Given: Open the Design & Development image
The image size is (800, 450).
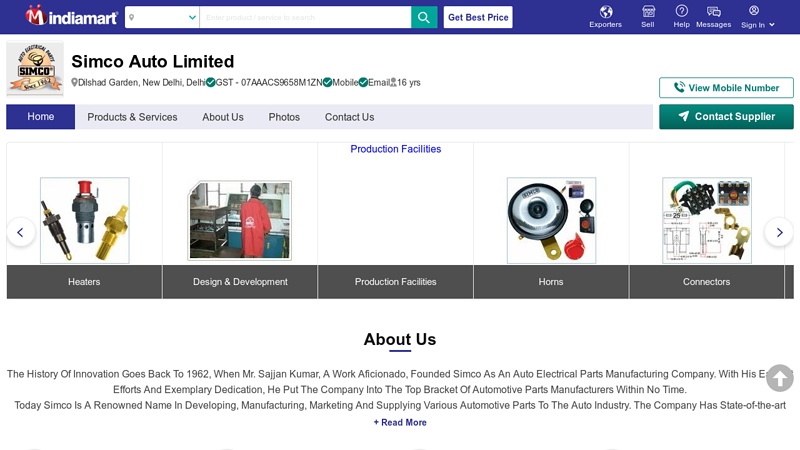Looking at the screenshot, I should 240,220.
